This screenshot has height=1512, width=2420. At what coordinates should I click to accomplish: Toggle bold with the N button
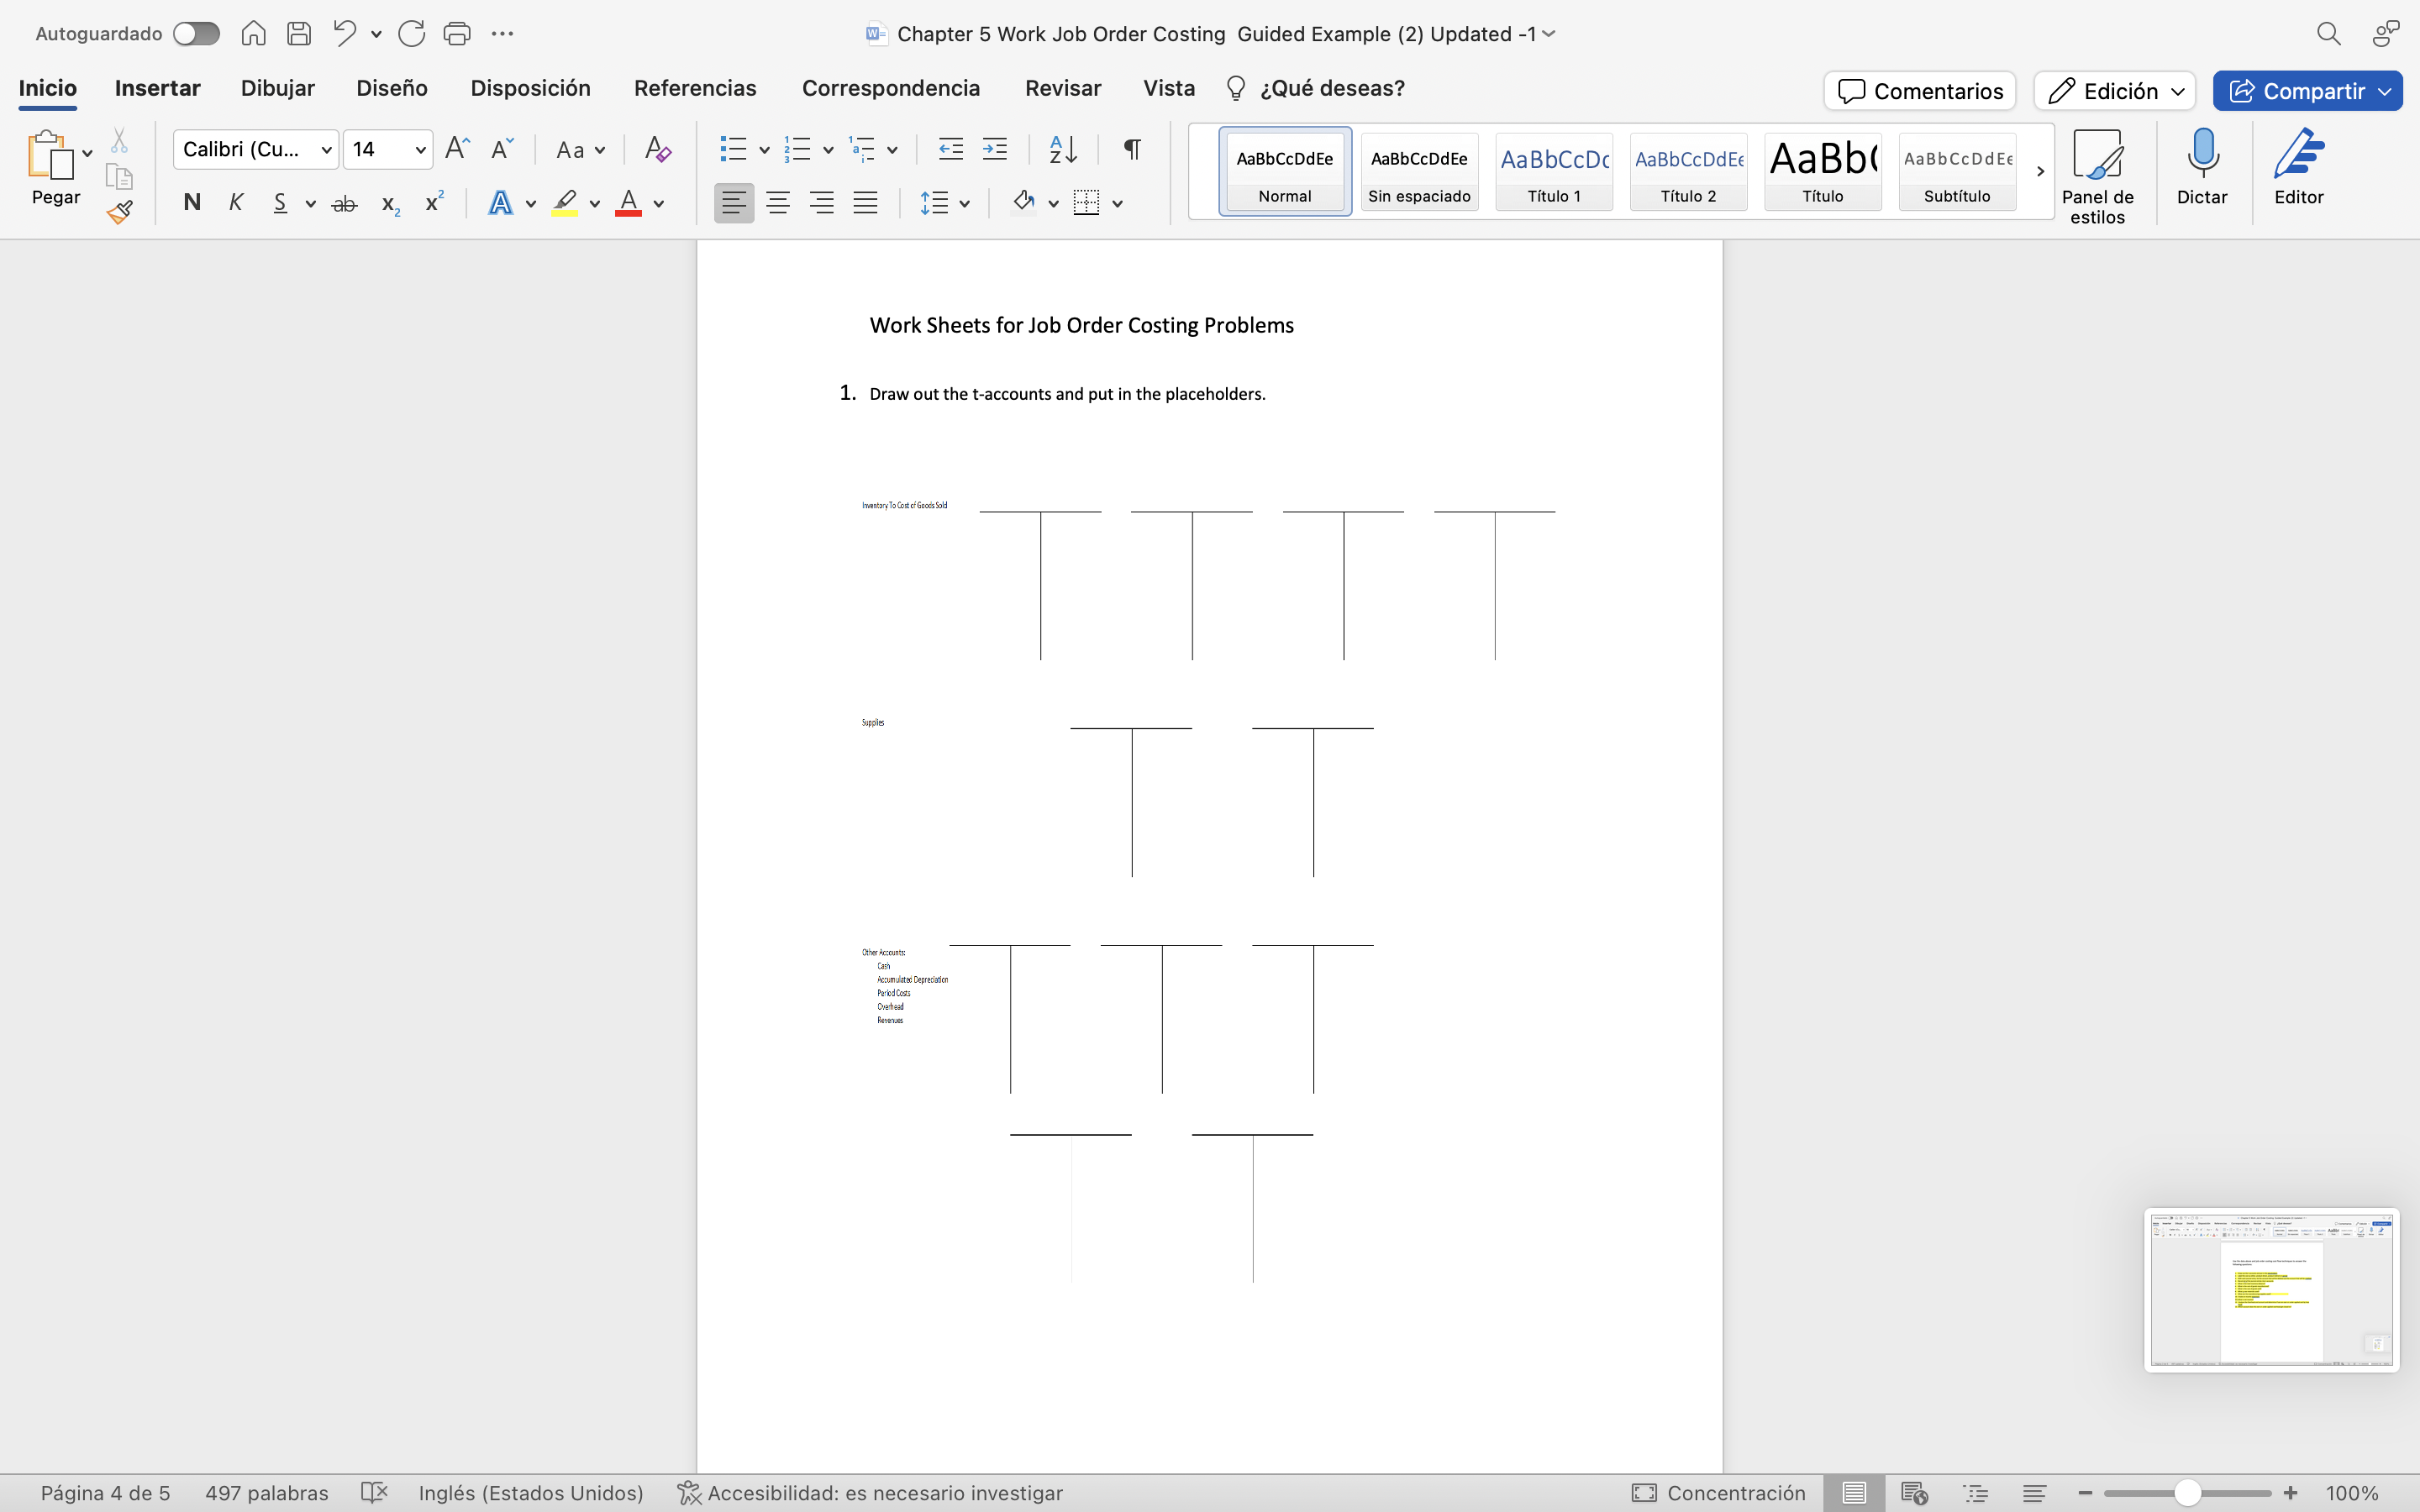click(192, 202)
